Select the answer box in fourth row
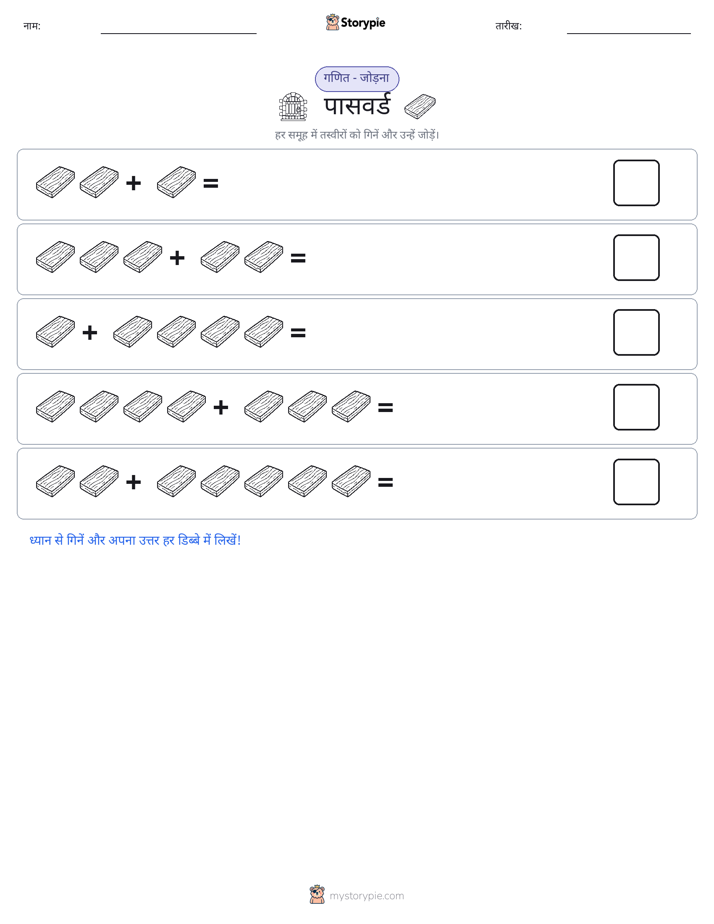The width and height of the screenshot is (714, 924). pyautogui.click(x=636, y=407)
